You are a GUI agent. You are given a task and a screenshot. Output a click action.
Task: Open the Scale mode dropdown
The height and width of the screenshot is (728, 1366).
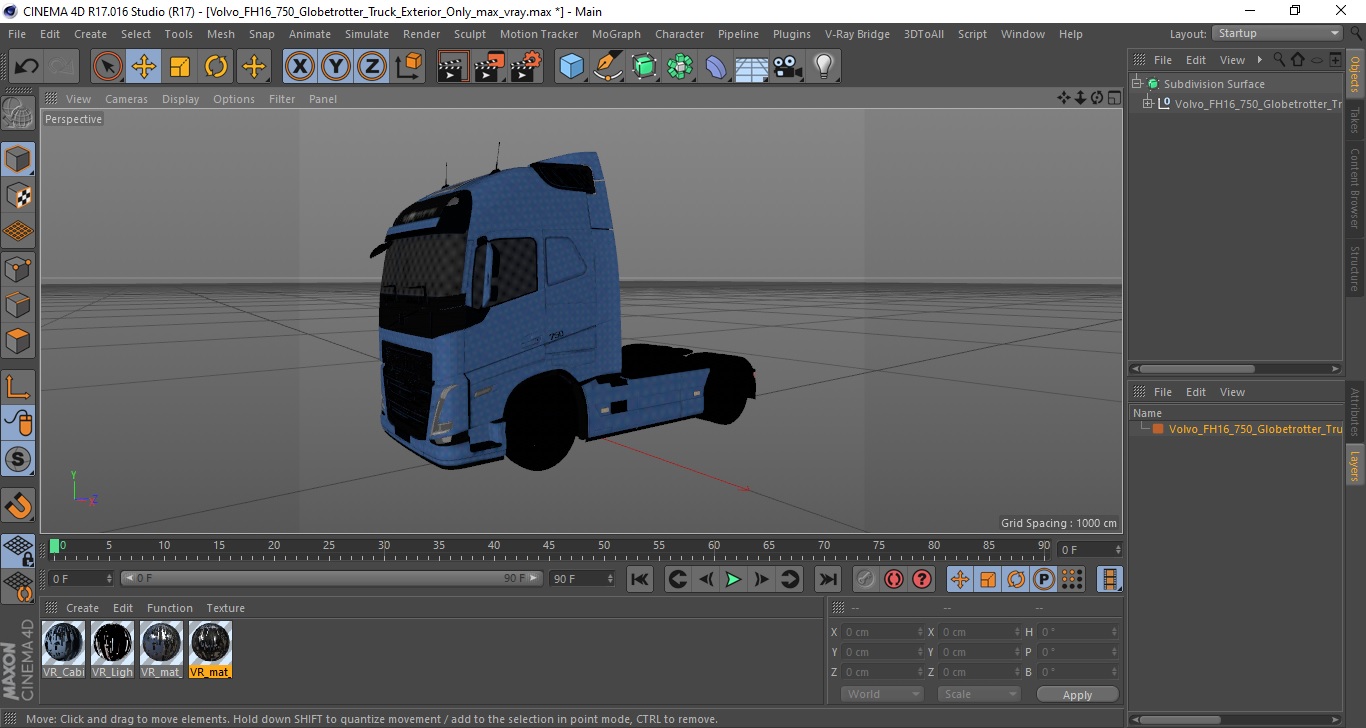[x=978, y=694]
